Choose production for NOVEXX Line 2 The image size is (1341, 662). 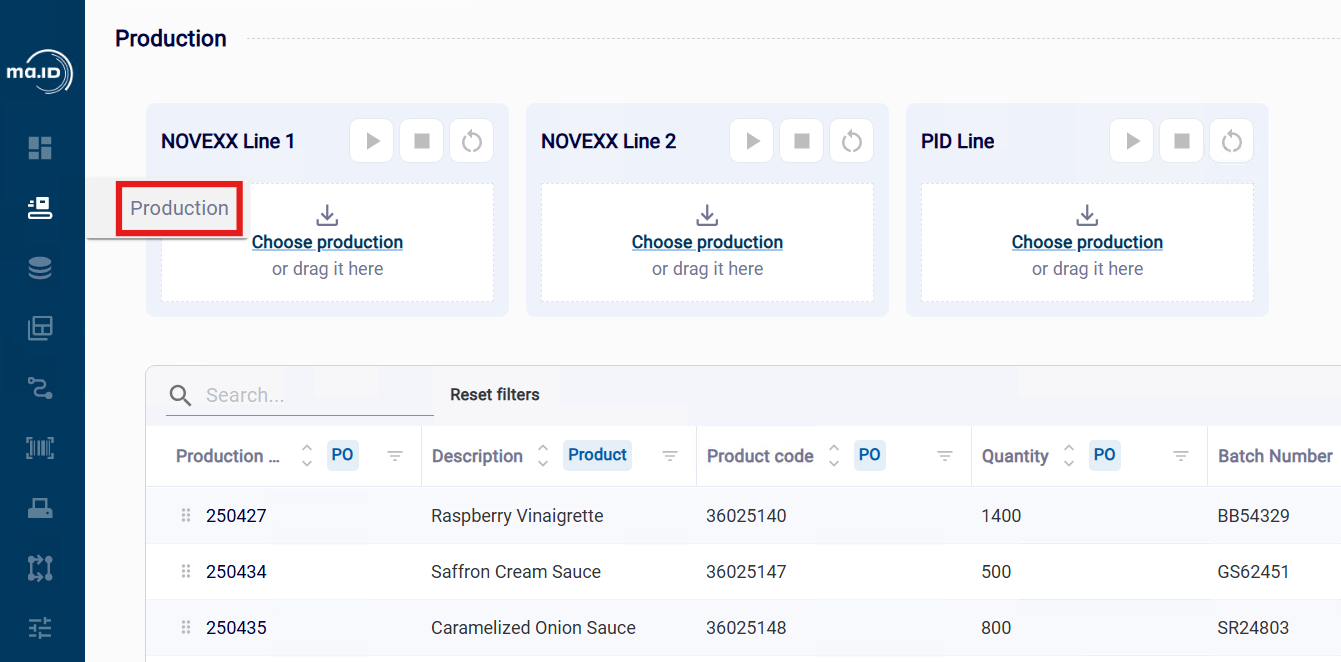click(707, 242)
